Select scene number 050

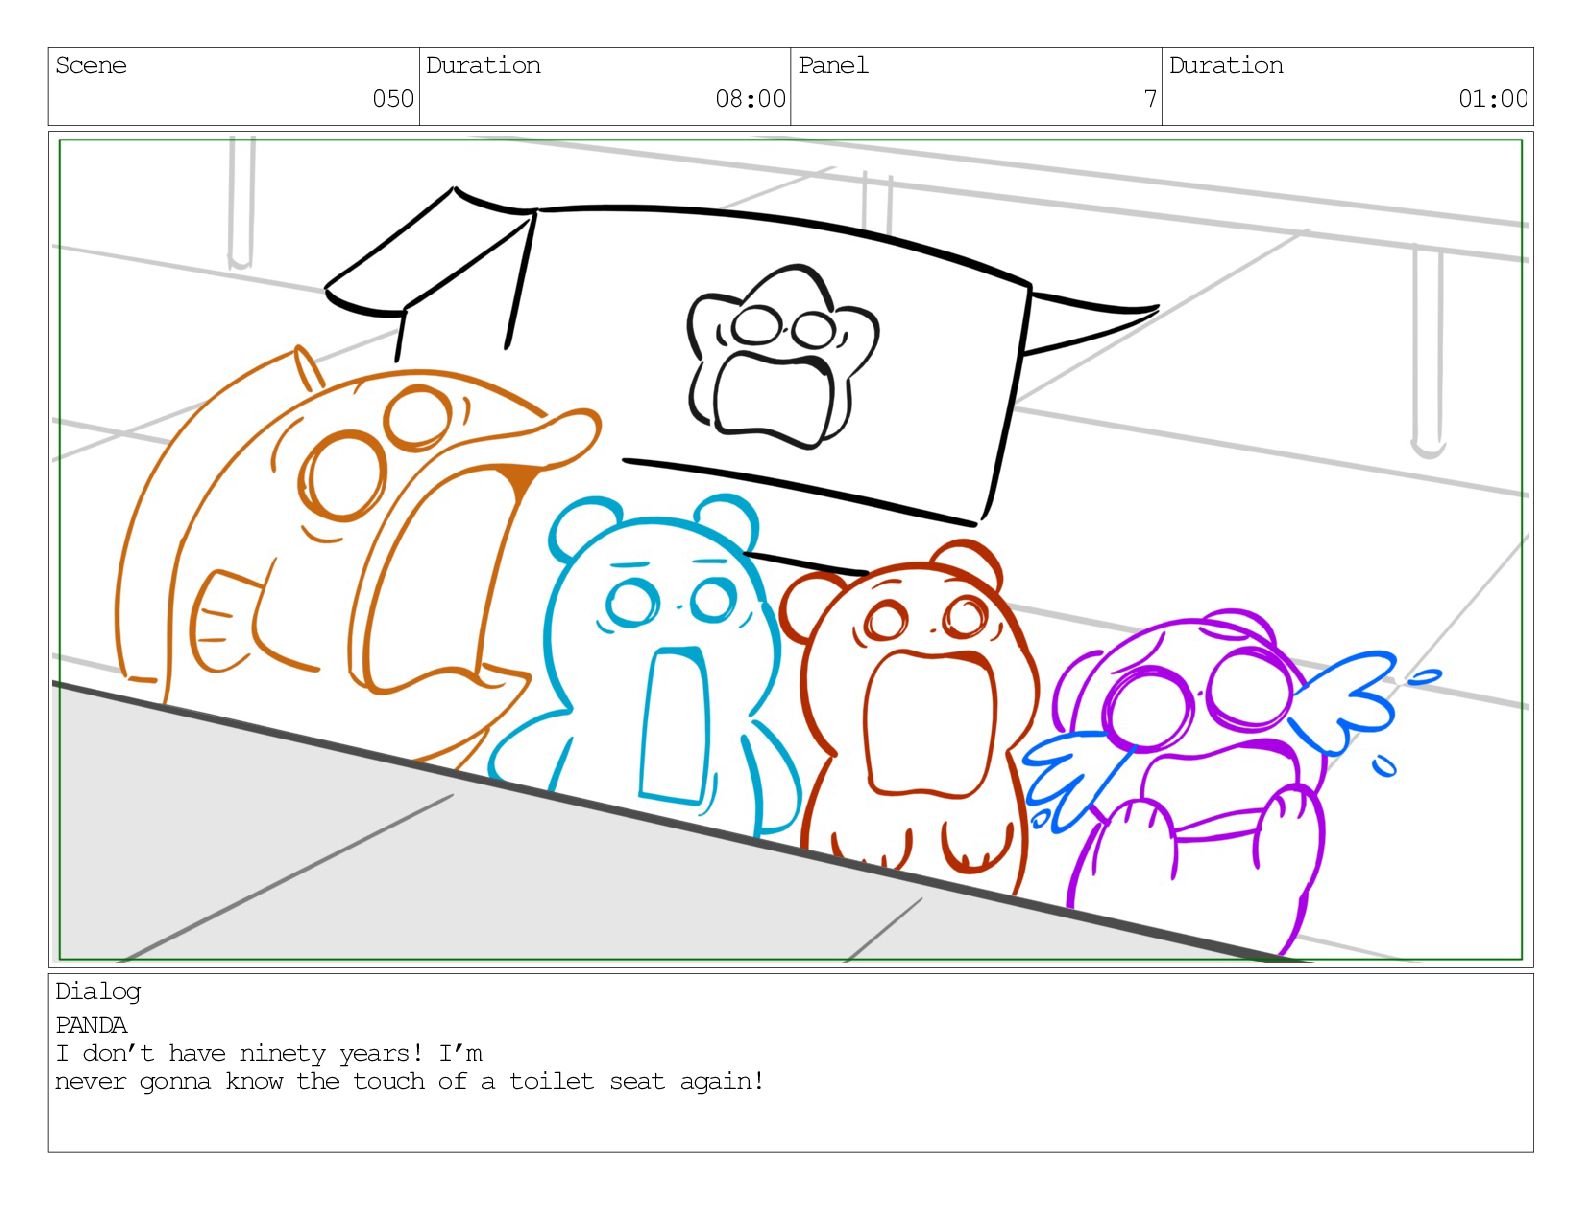pyautogui.click(x=393, y=99)
